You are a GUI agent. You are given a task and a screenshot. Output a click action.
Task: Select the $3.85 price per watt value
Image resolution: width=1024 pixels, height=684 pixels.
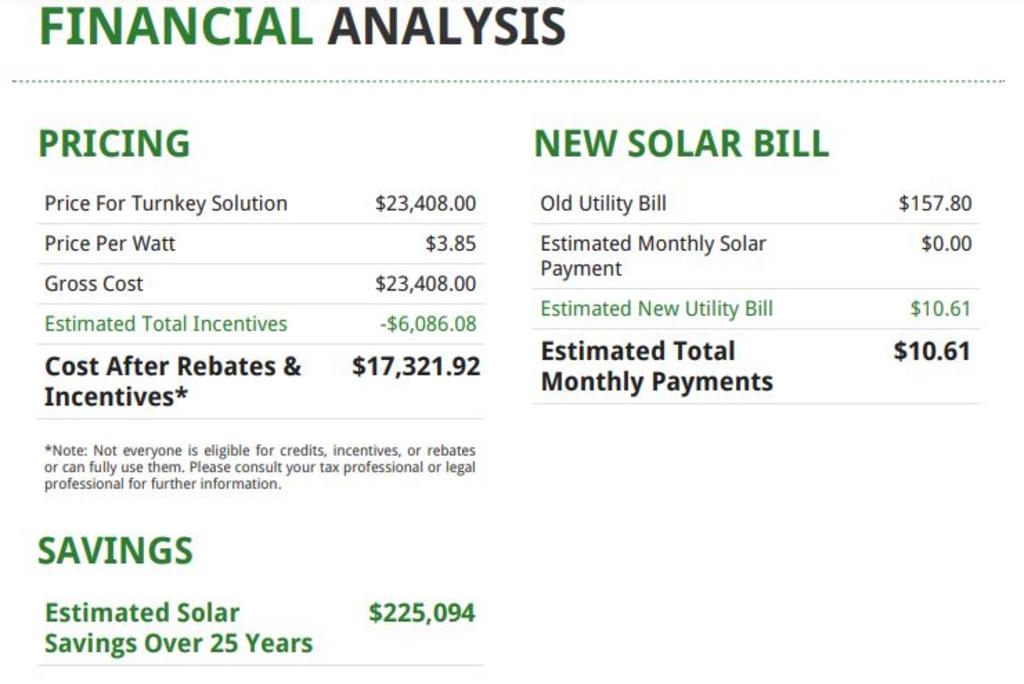pos(450,244)
